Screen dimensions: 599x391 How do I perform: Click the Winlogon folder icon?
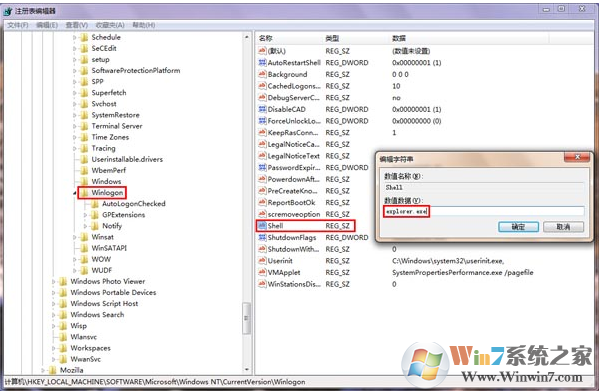tap(84, 192)
